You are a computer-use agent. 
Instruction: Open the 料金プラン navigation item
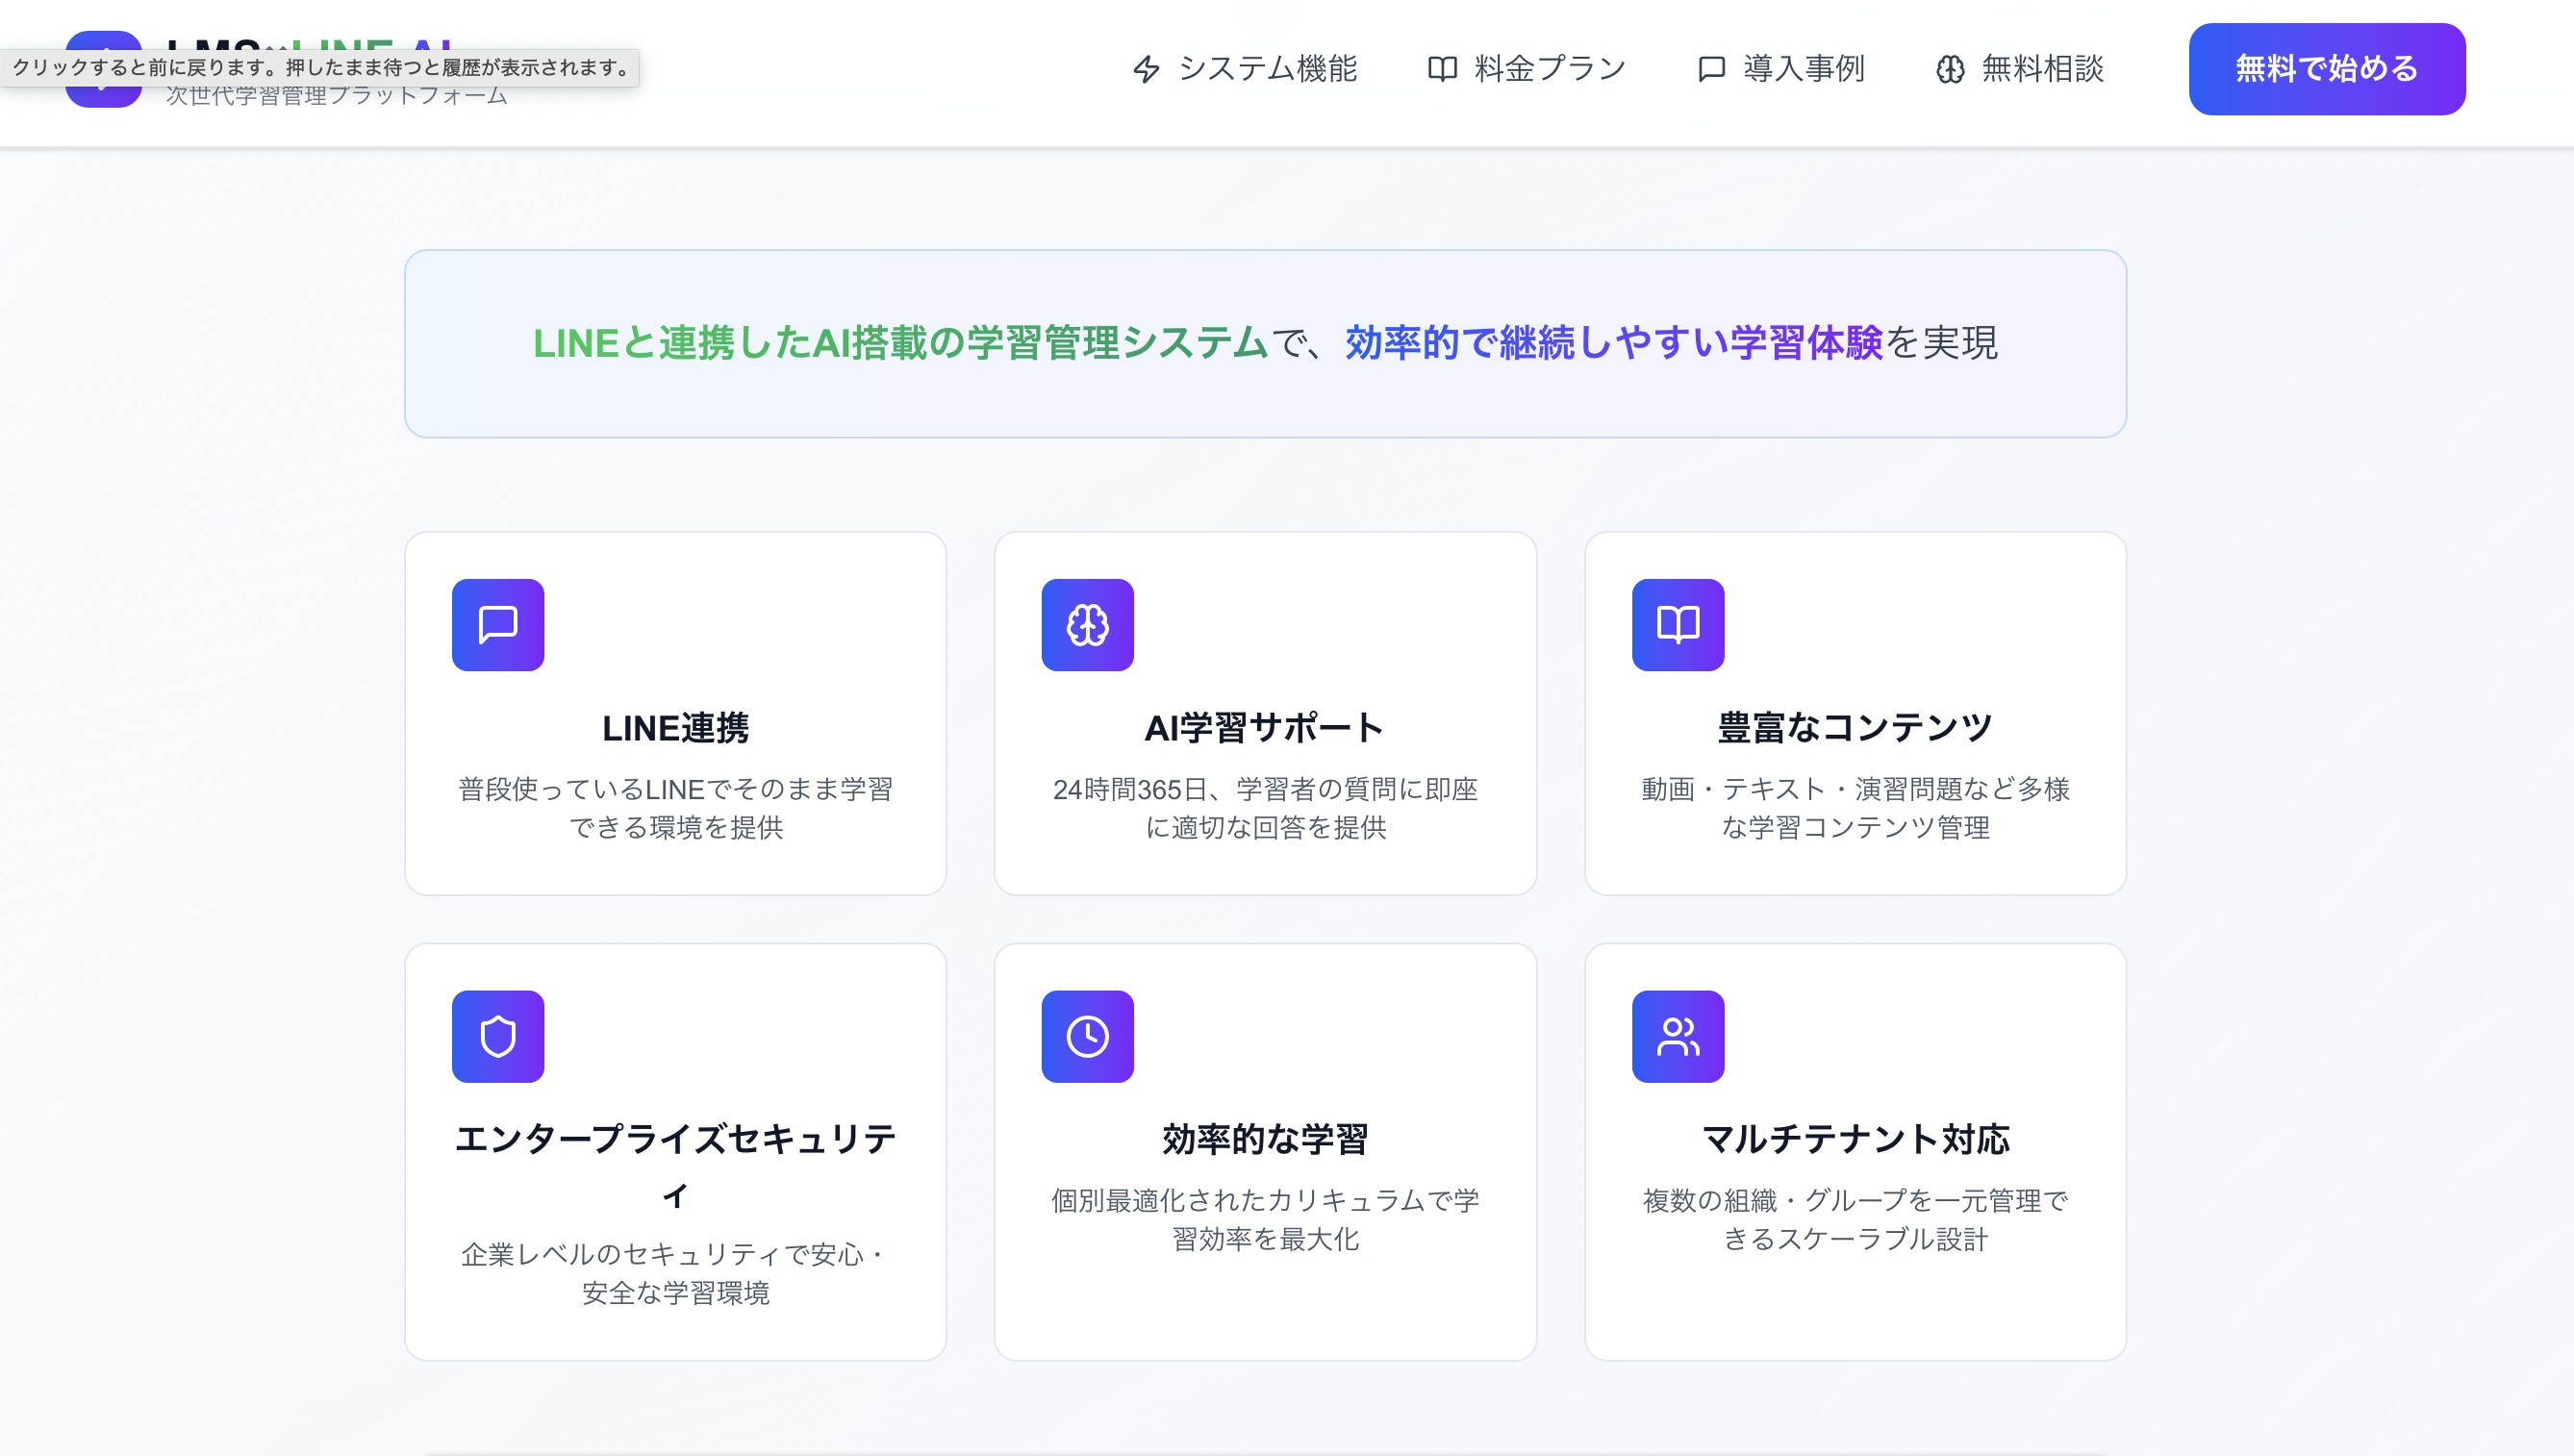coord(1549,69)
